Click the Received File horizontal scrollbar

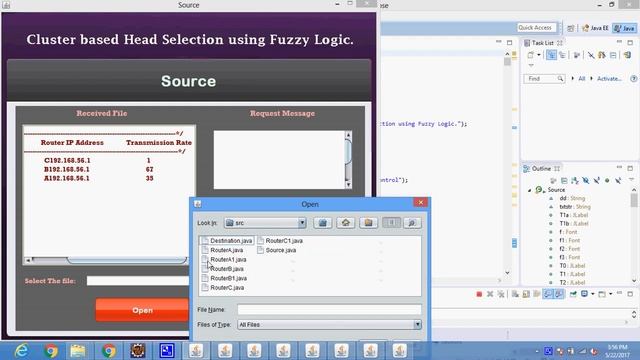[108, 260]
